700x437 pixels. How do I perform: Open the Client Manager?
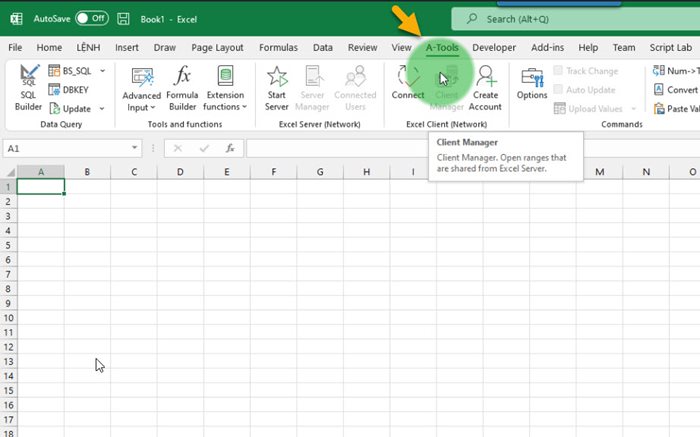coord(446,88)
